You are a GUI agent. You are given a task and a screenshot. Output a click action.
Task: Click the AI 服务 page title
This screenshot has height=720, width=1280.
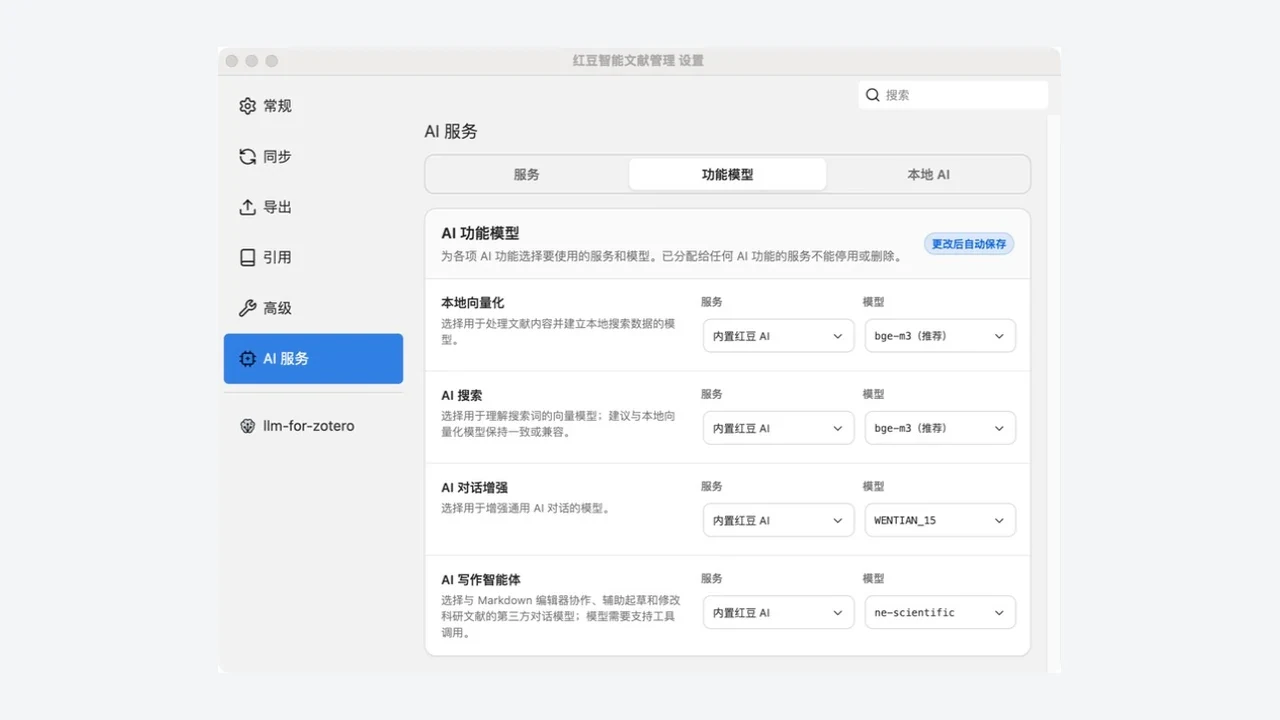coord(451,131)
